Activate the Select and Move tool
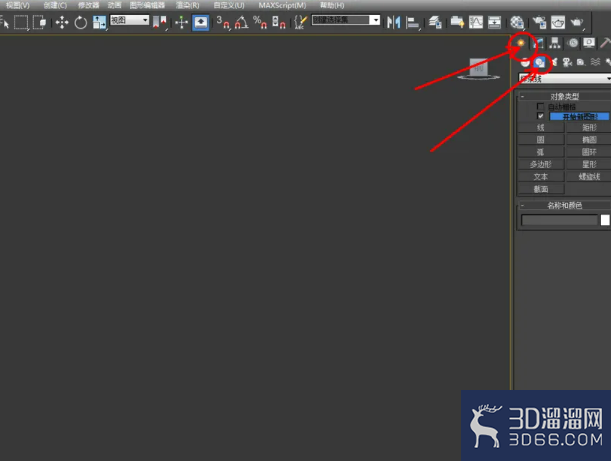This screenshot has height=461, width=611. point(62,22)
